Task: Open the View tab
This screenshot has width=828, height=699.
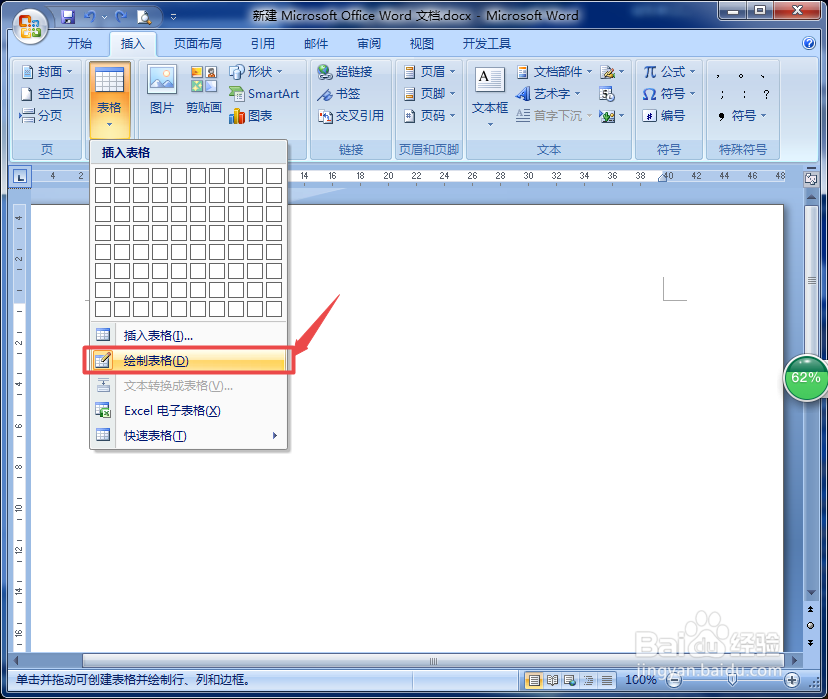Action: (421, 44)
